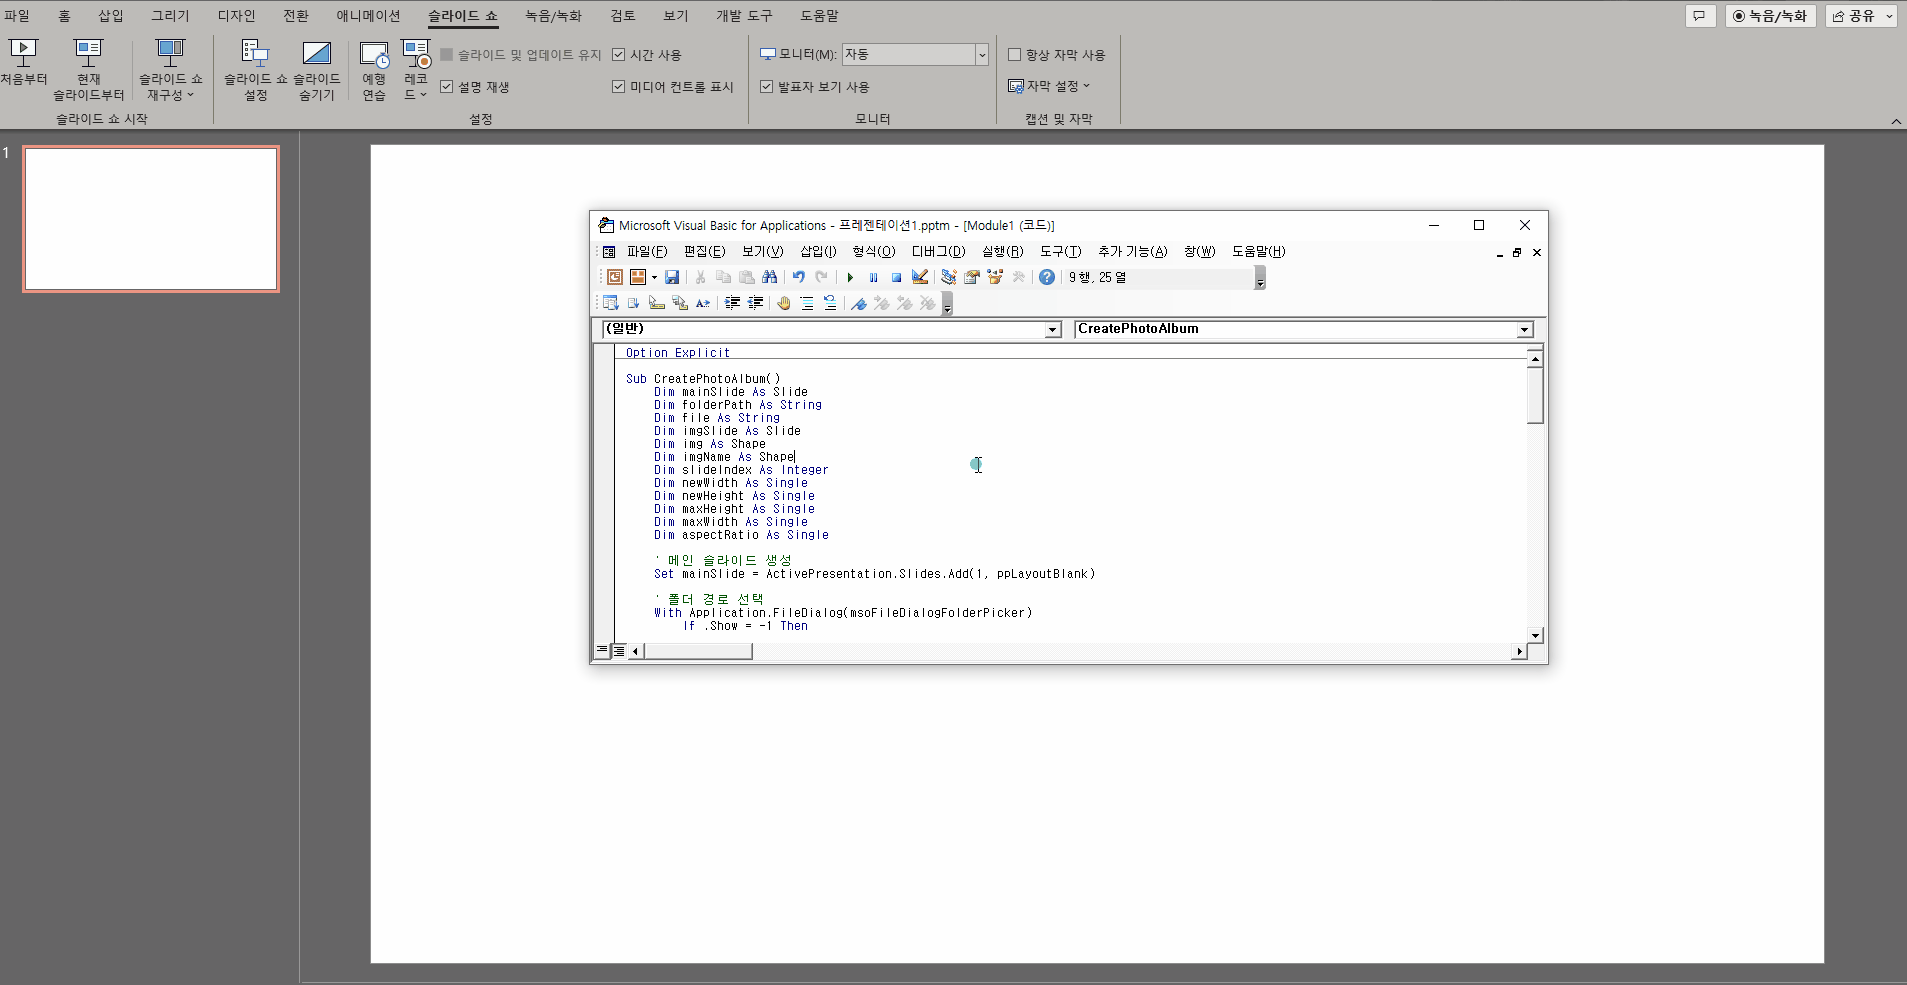Viewport: 1907px width, 985px height.
Task: Click Indent icon in Edit toolbar
Action: click(732, 303)
